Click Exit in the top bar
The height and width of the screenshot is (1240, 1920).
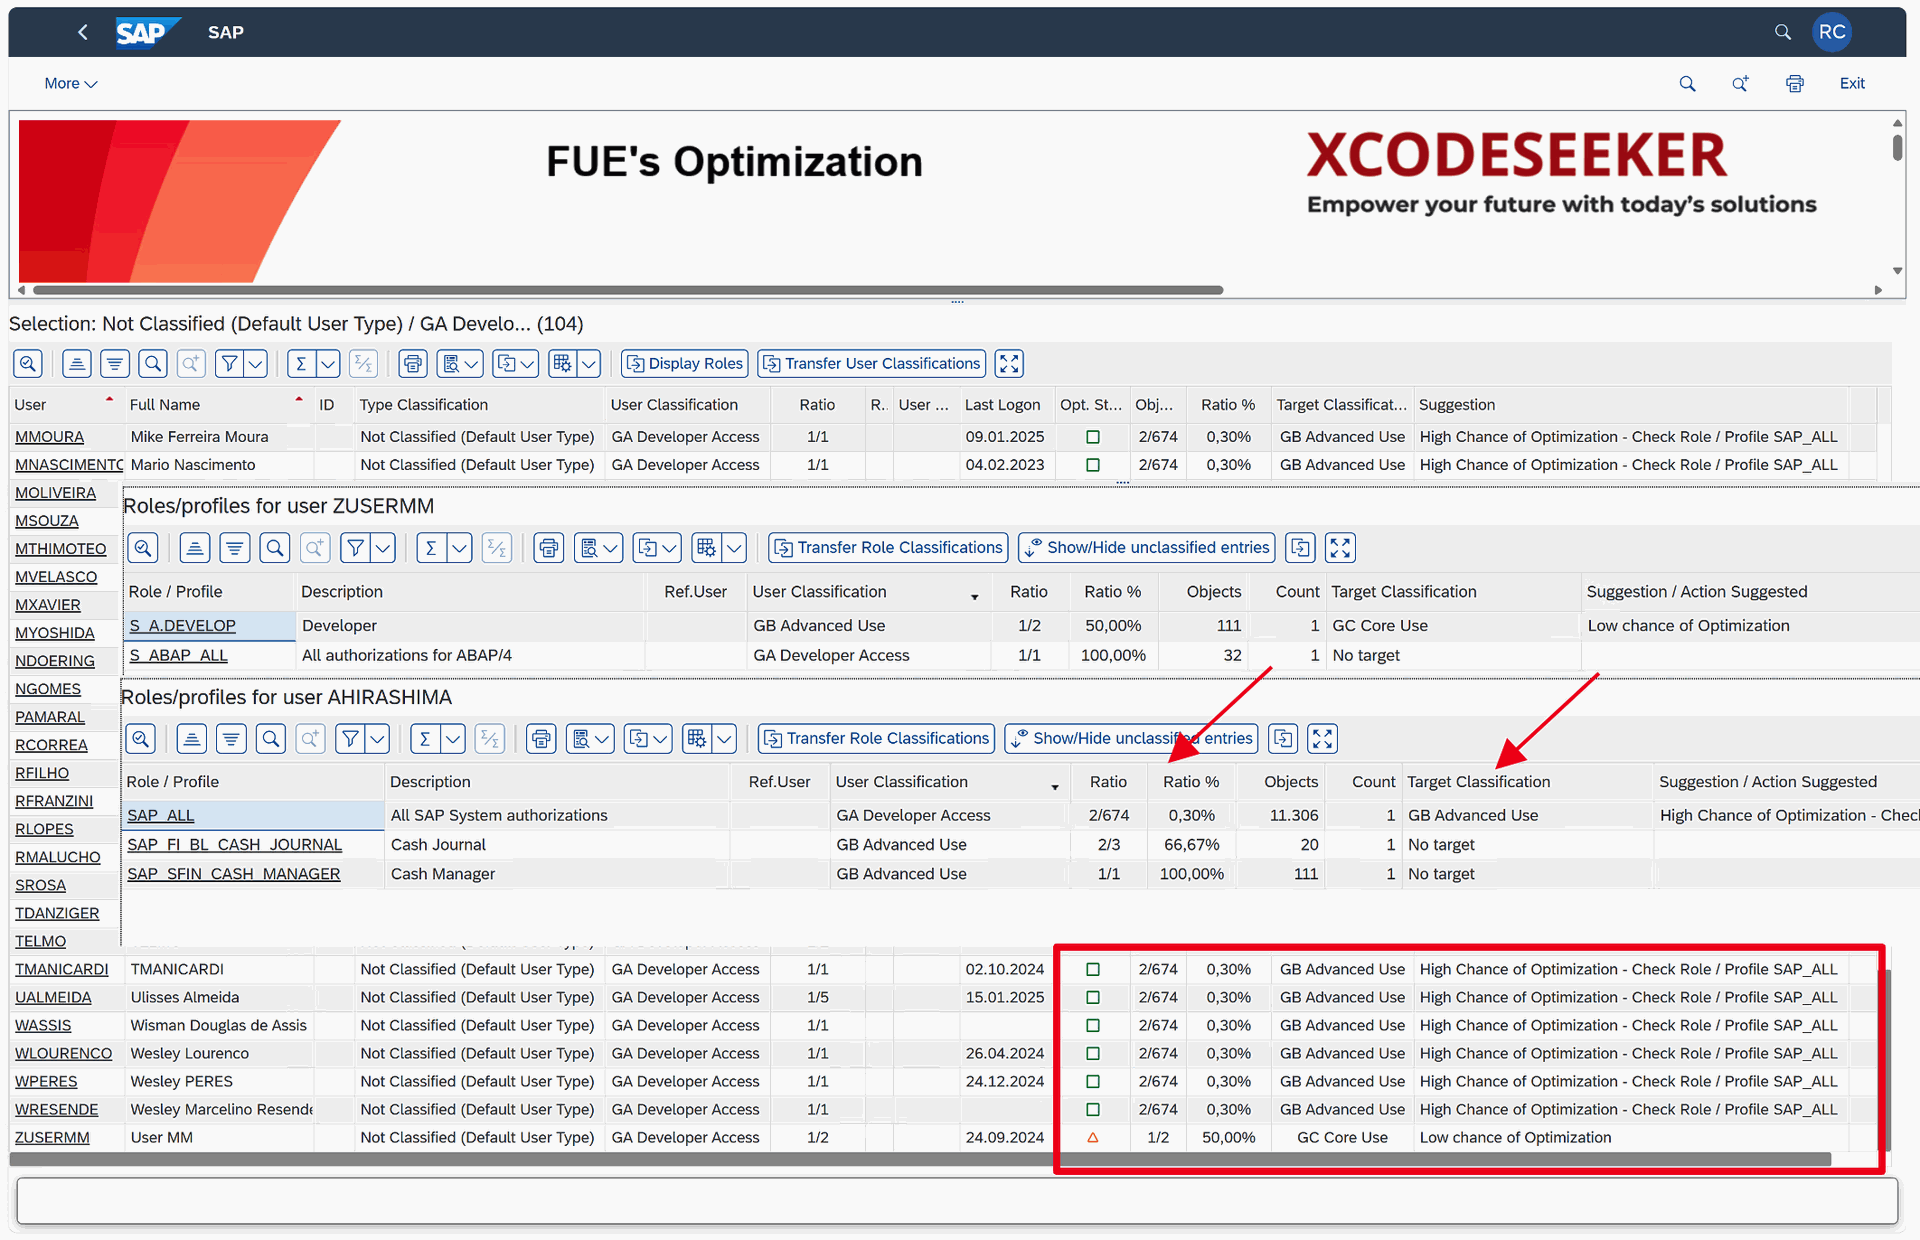[x=1852, y=84]
